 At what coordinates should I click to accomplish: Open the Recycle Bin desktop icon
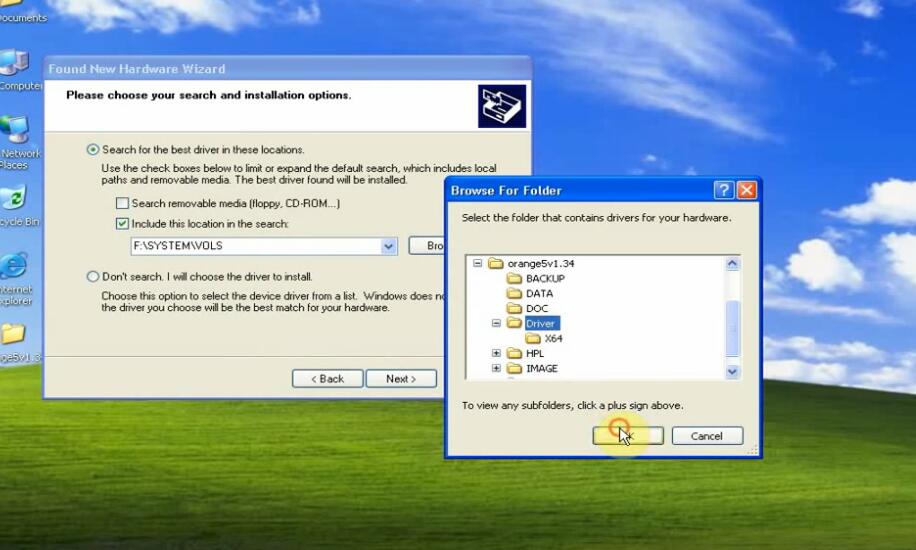pyautogui.click(x=13, y=198)
